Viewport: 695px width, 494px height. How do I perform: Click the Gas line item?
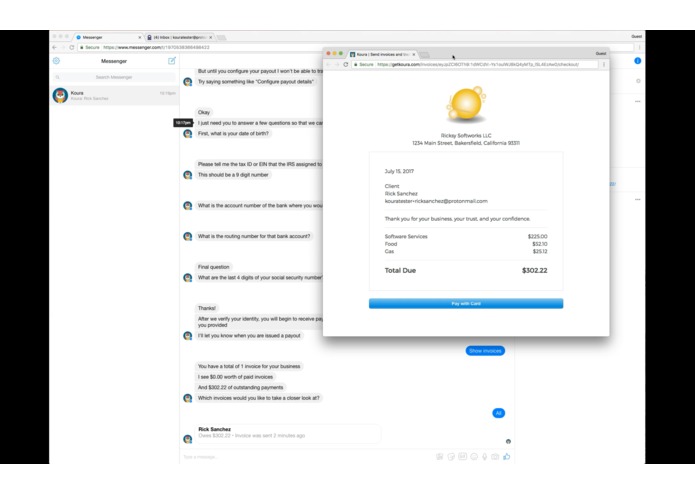[466, 252]
